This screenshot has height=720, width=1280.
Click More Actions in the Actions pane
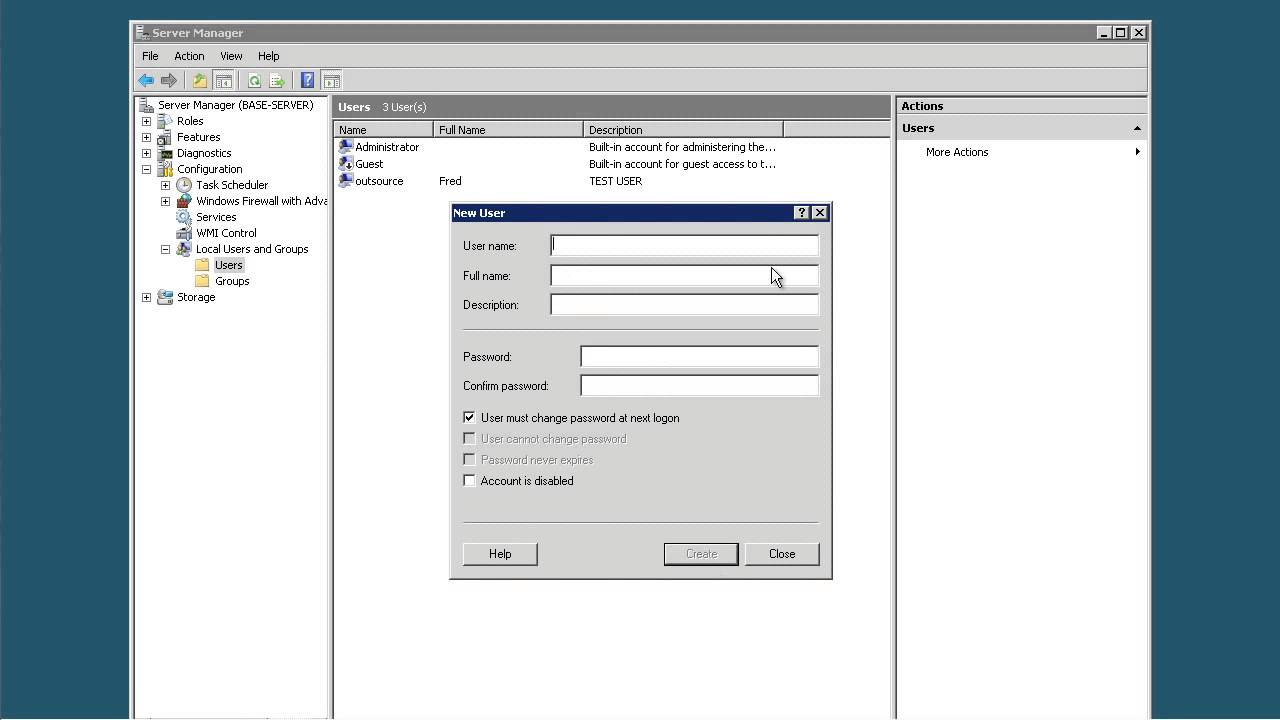(x=957, y=152)
